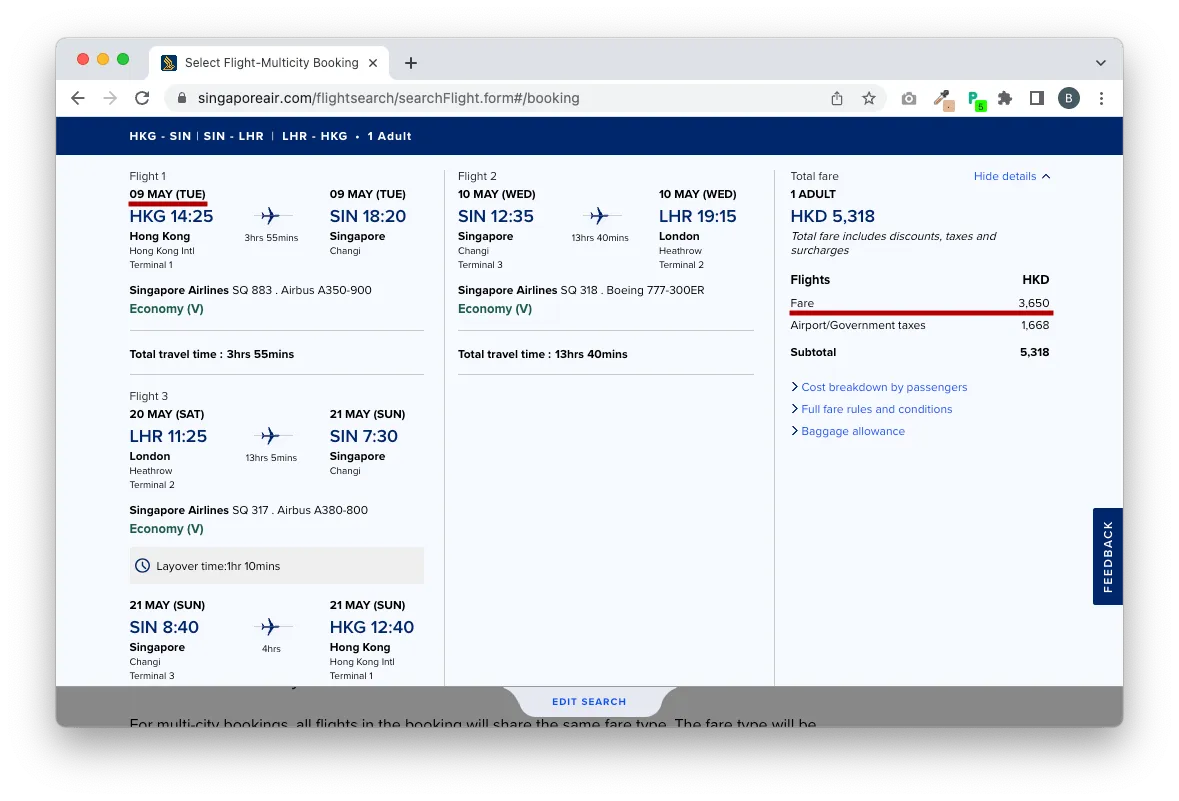Image resolution: width=1179 pixels, height=801 pixels.
Task: Reload the page with the refresh icon
Action: 142,98
